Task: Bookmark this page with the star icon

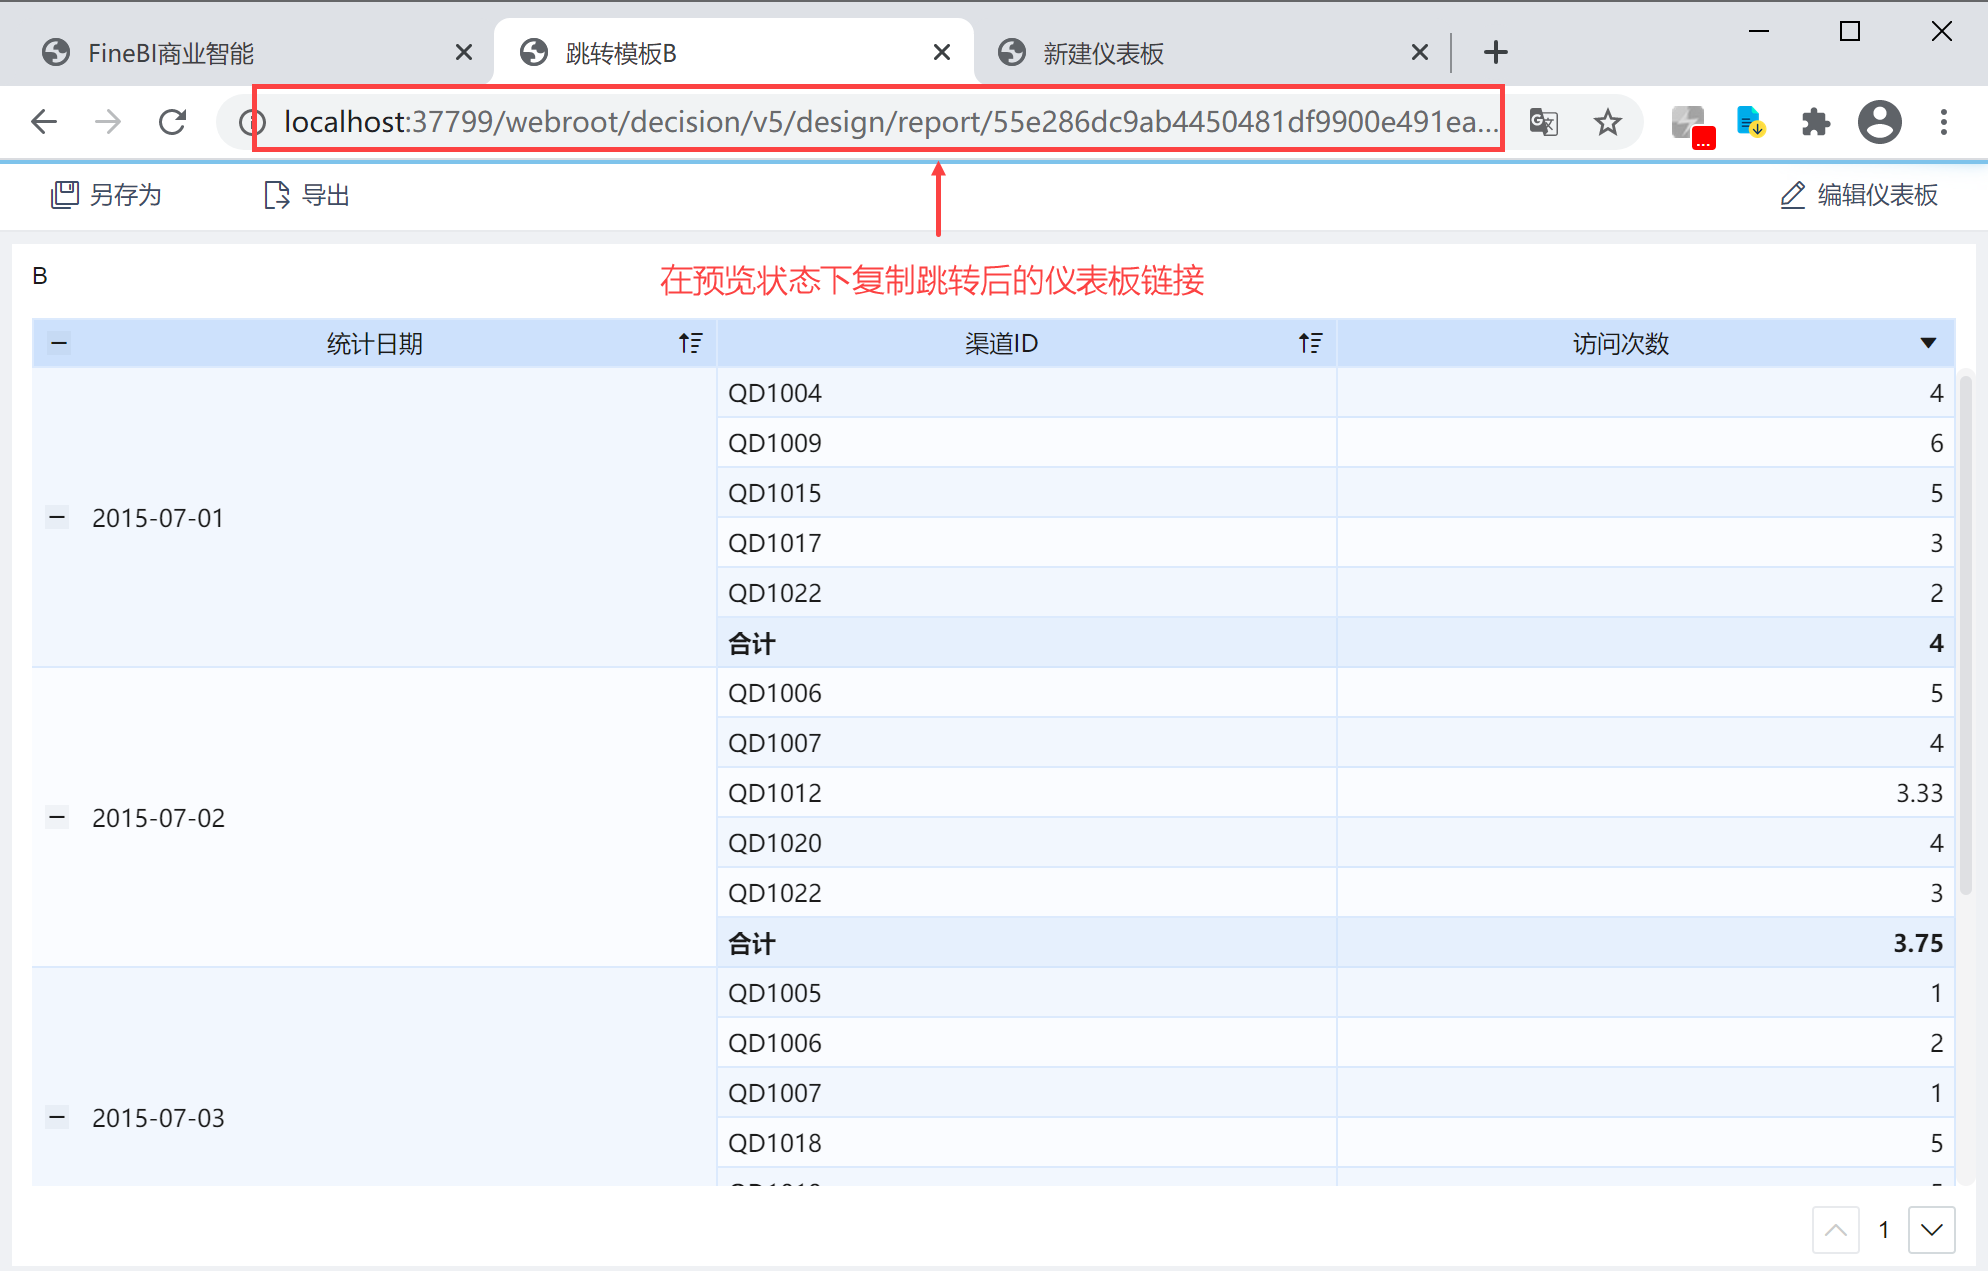Action: (x=1607, y=122)
